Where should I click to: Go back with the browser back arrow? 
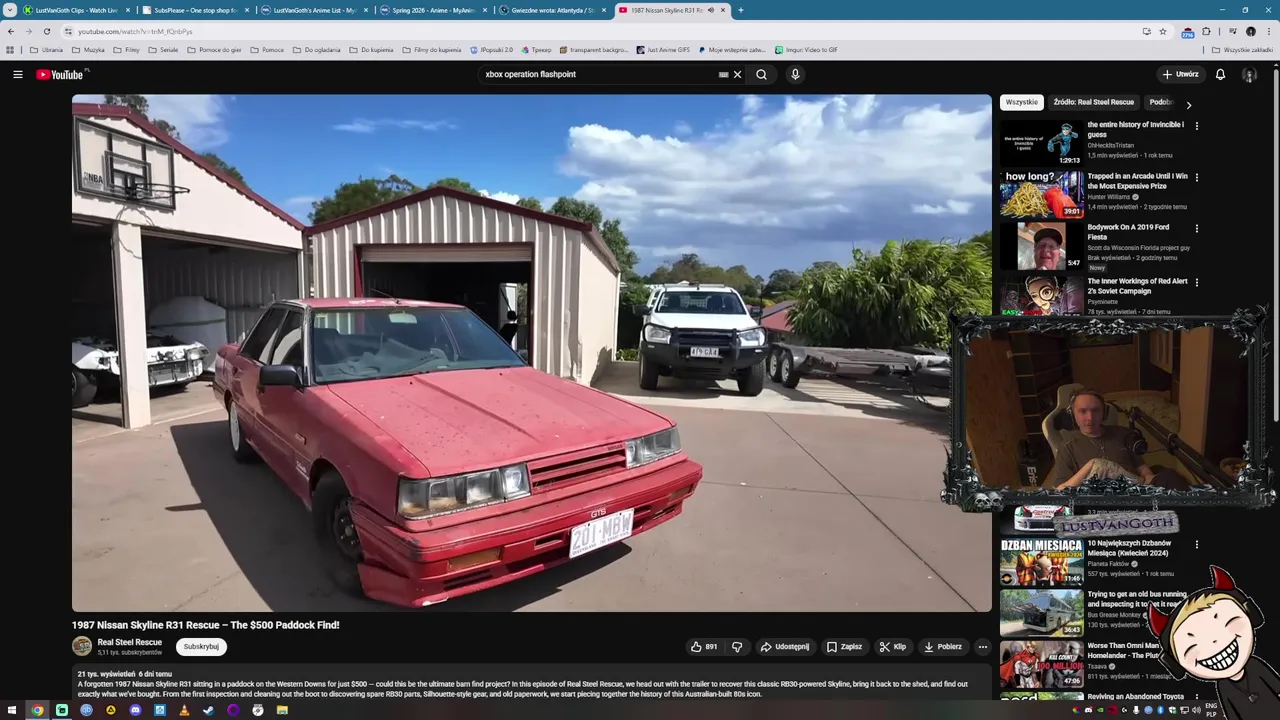pos(11,31)
